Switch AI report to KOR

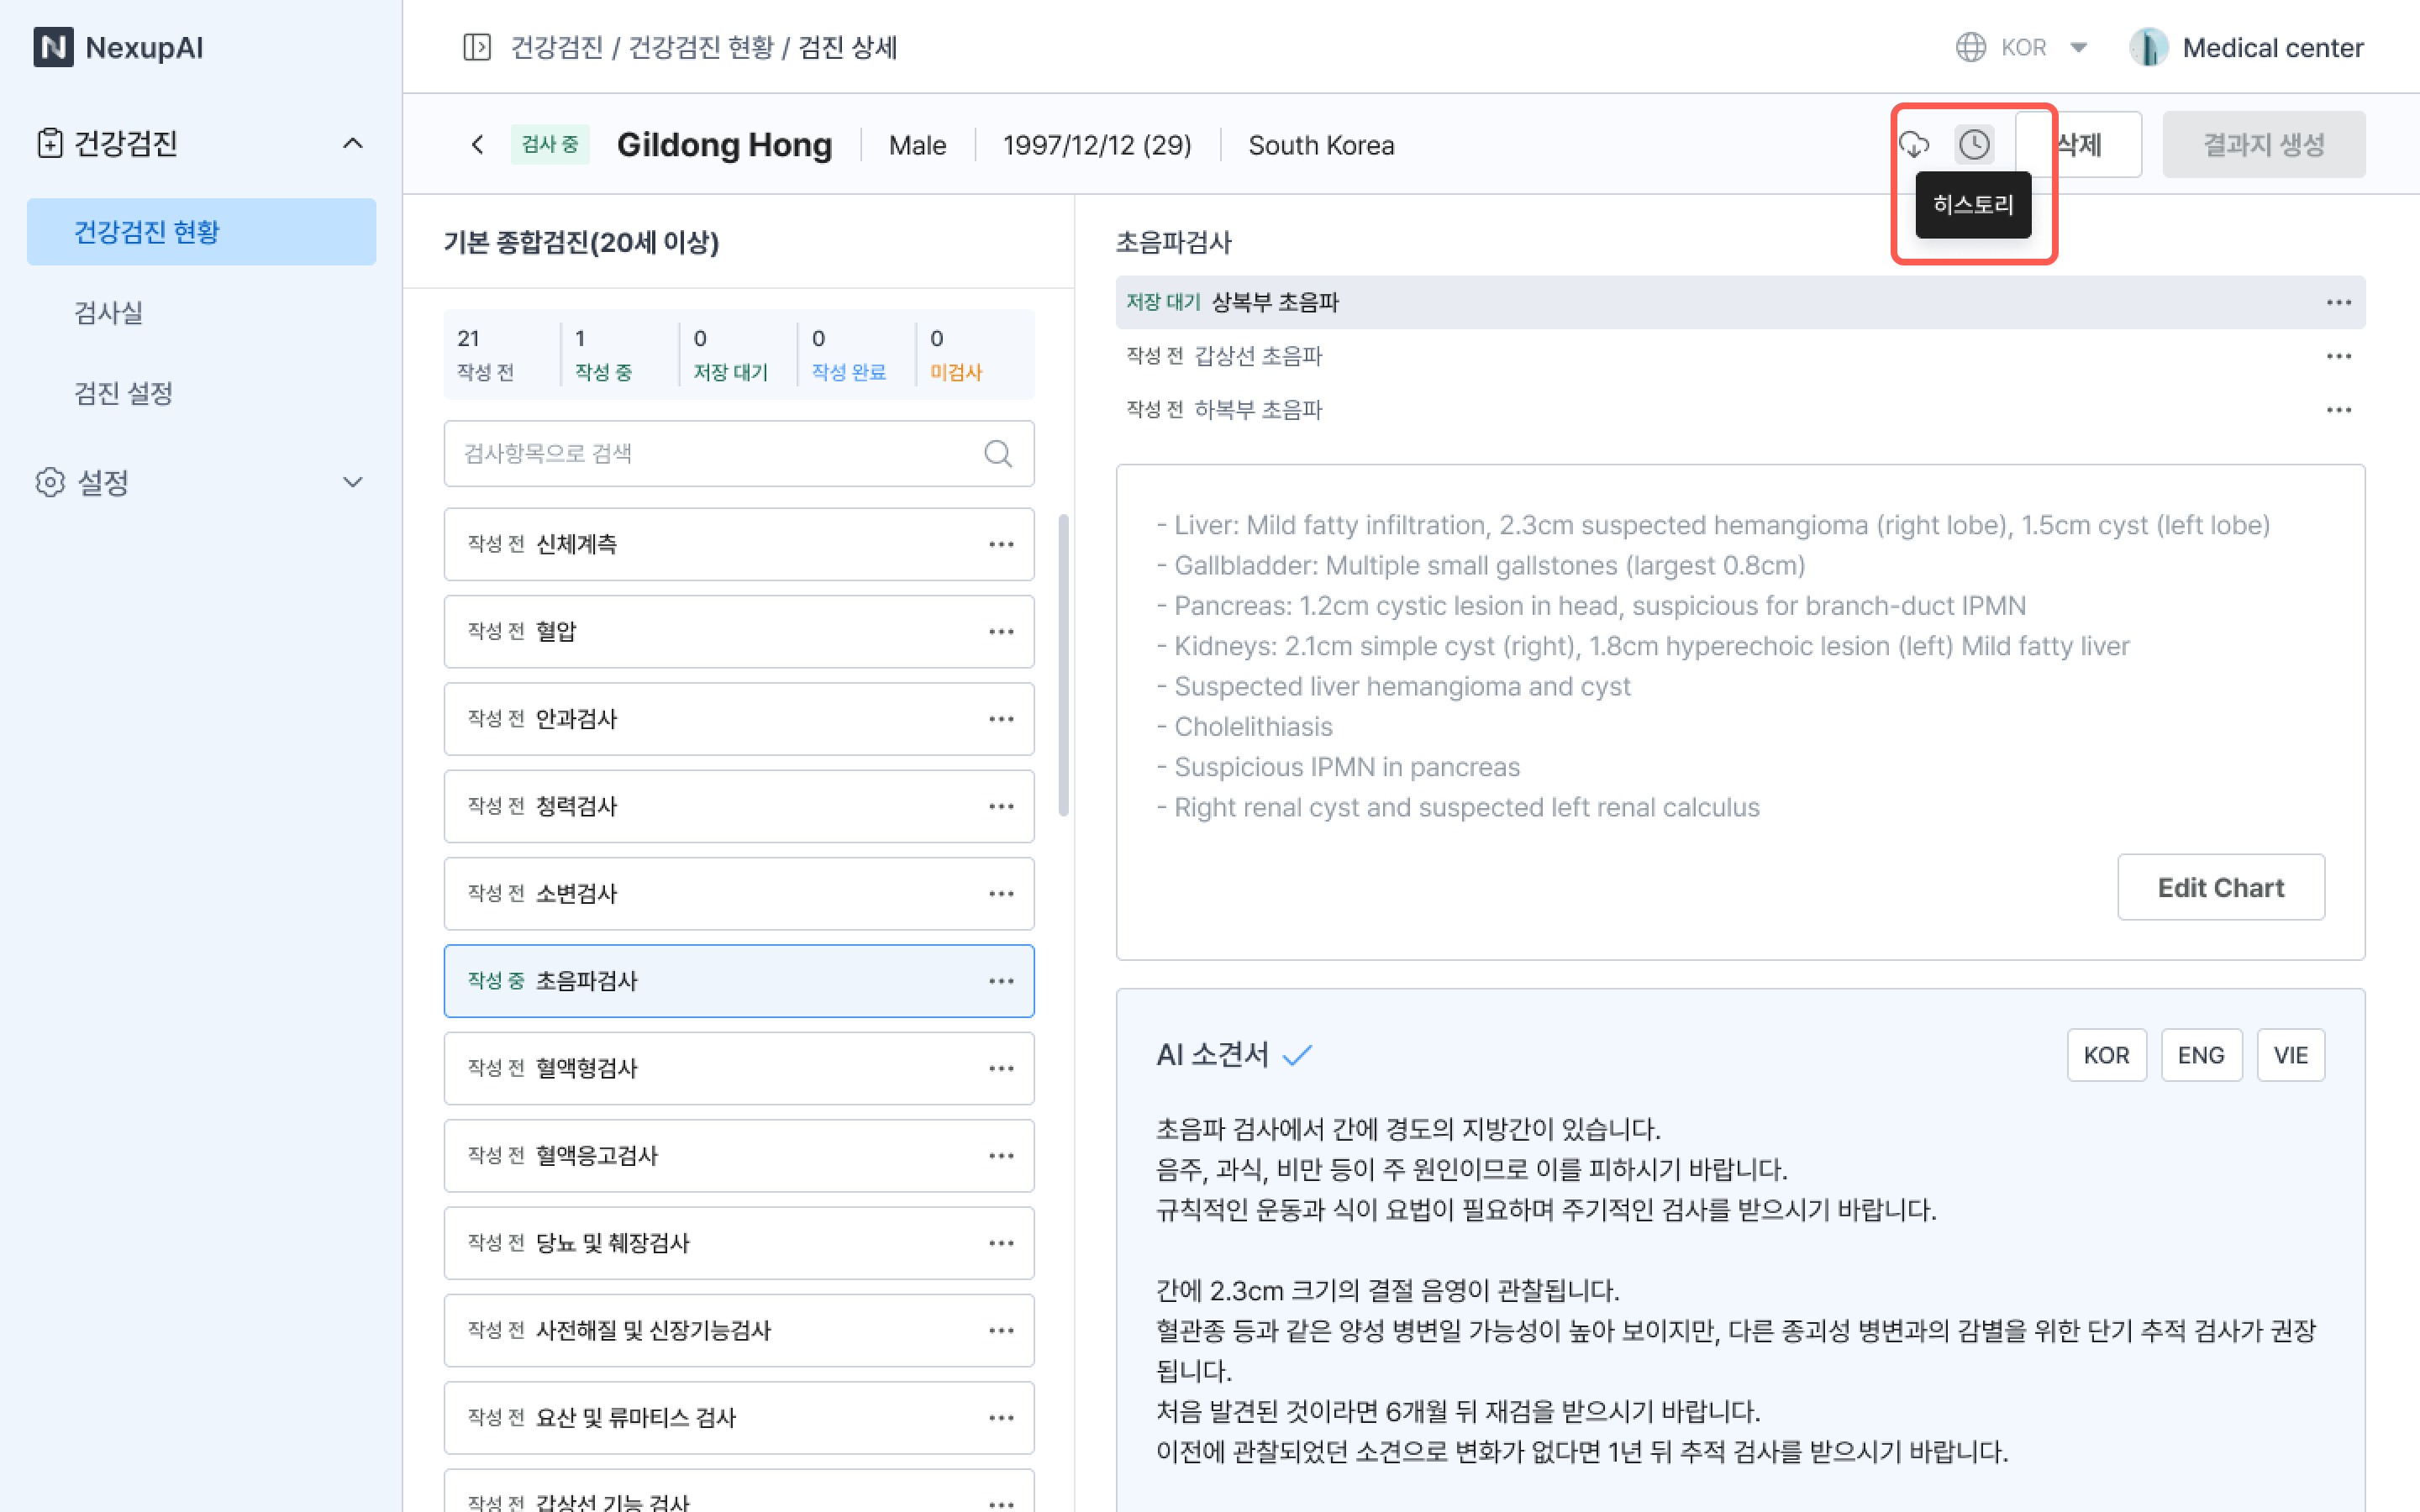click(x=2106, y=1055)
